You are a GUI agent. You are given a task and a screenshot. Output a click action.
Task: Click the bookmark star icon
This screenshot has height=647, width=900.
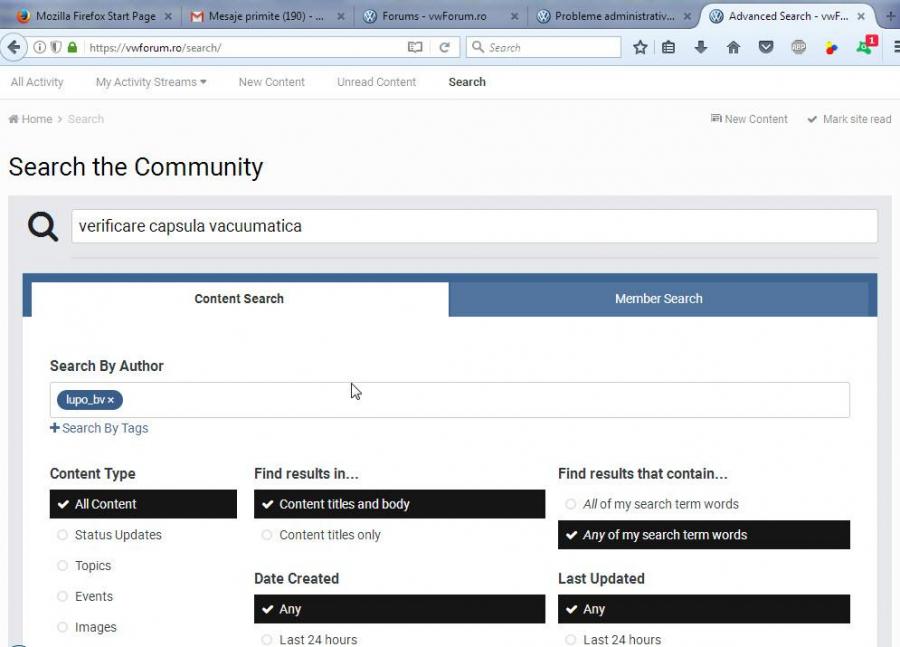(x=640, y=47)
